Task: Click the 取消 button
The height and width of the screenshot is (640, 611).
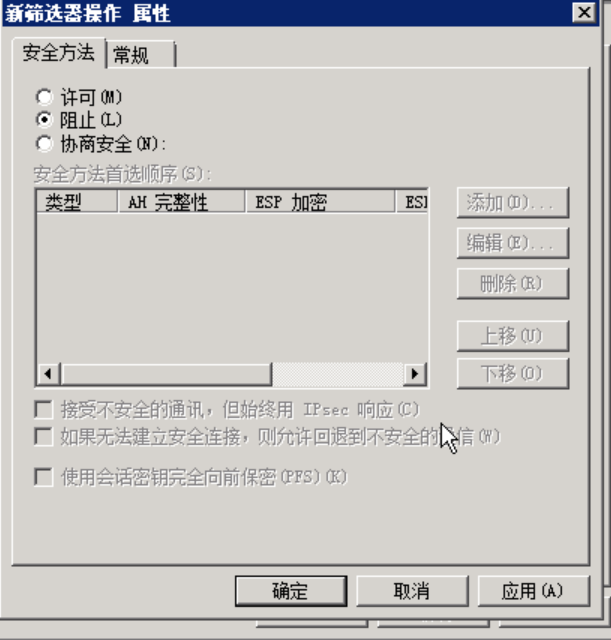Action: (412, 591)
